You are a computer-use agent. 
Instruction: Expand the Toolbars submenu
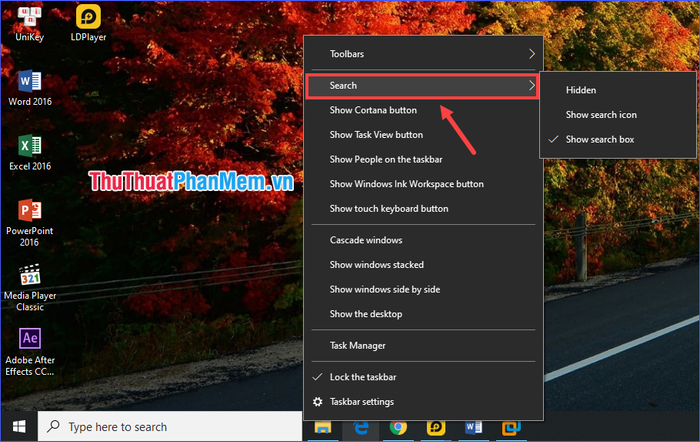pos(423,54)
